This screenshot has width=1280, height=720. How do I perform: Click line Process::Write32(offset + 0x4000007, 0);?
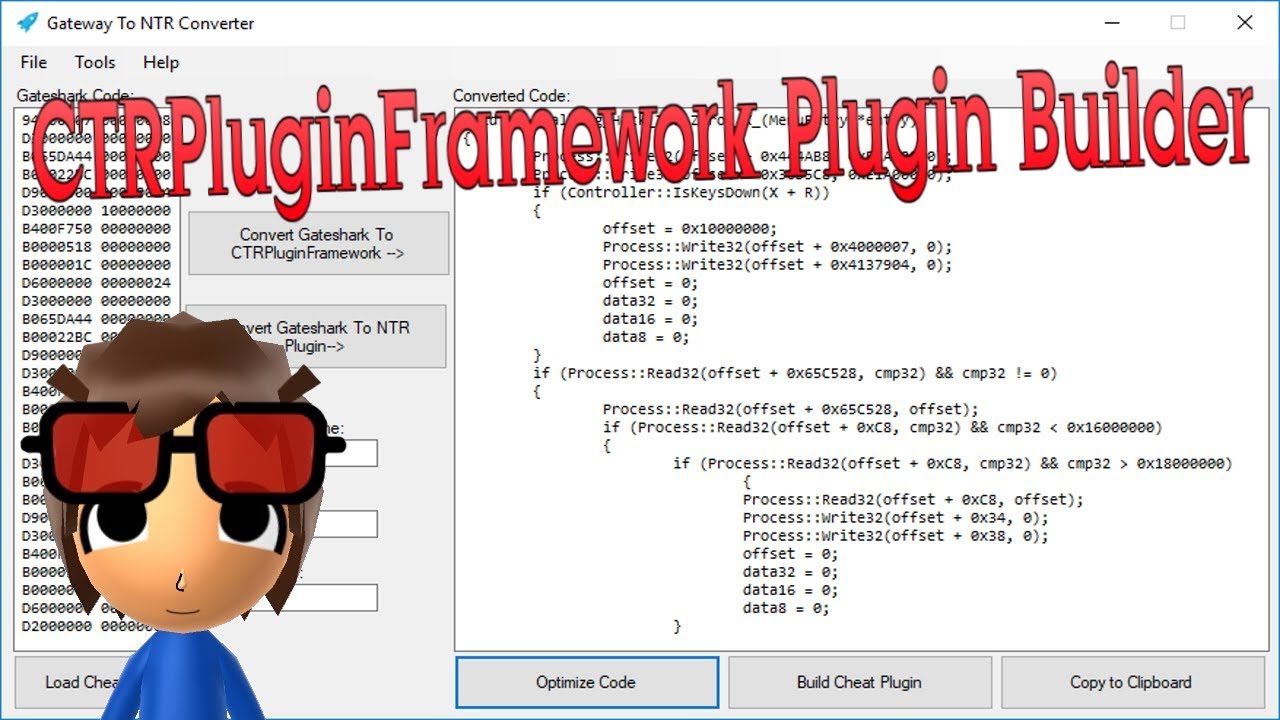pos(777,247)
